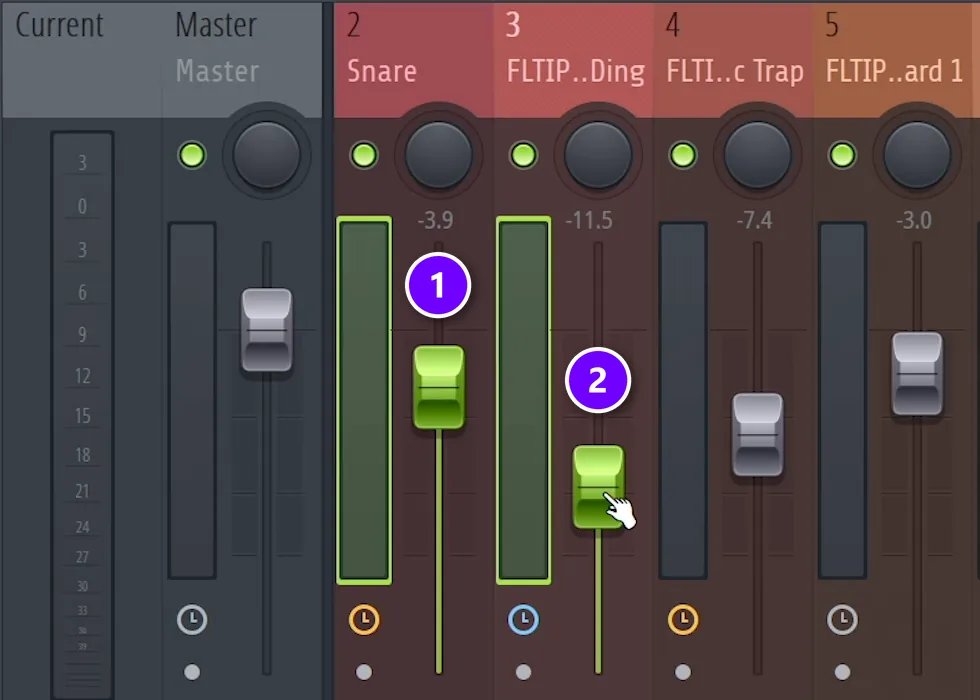
Task: Click the FLTI..c Trap track pan knob
Action: 758,154
